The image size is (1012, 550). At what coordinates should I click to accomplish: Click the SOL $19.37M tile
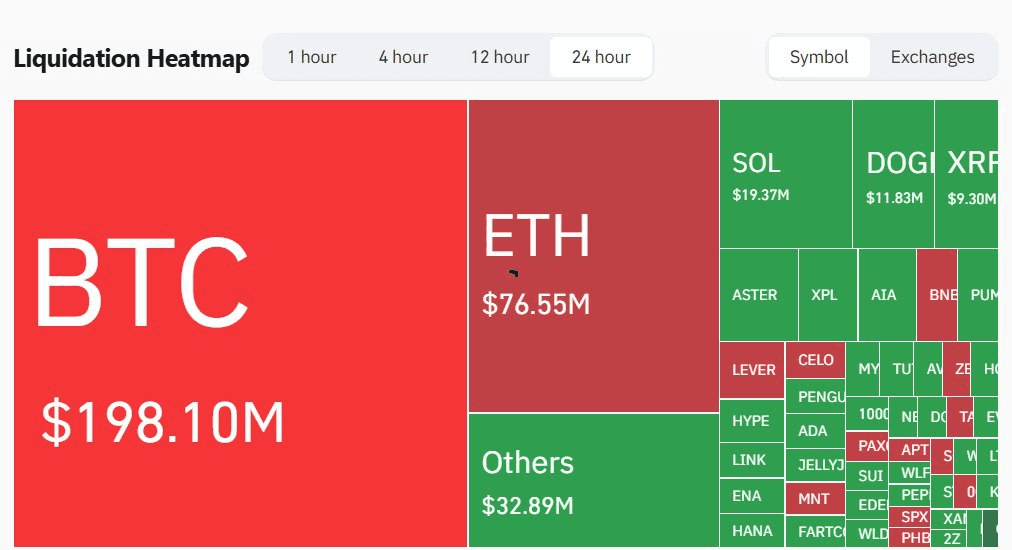click(785, 174)
